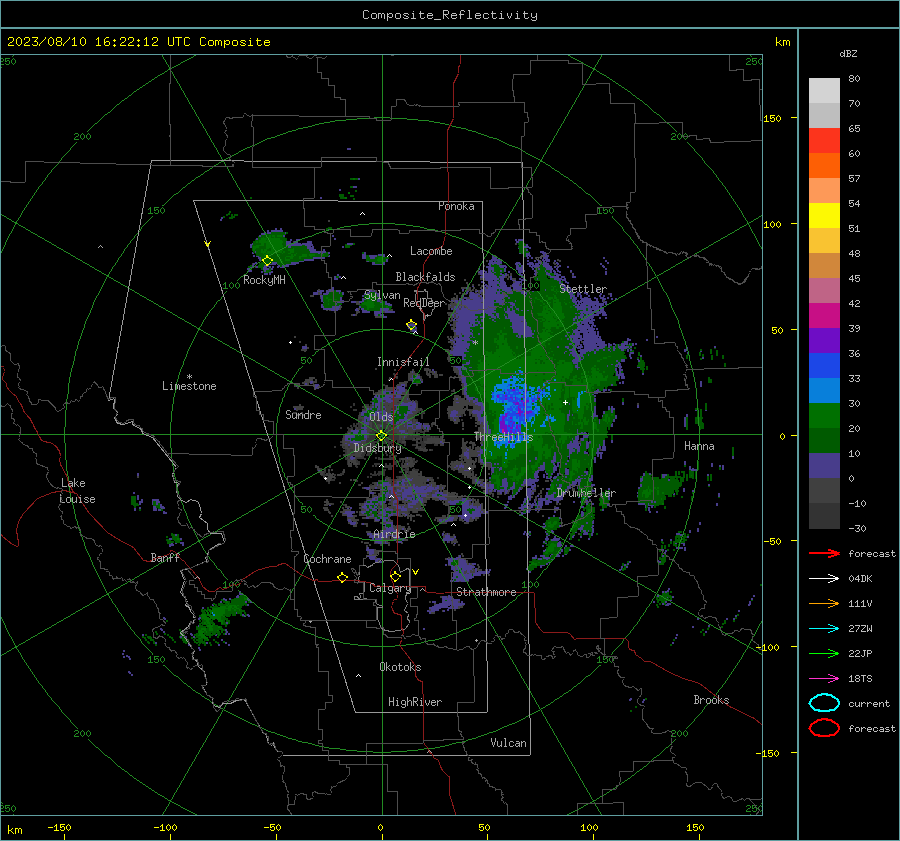The height and width of the screenshot is (841, 900).
Task: Pick the light blue 30-33 dBZ swatch
Action: pyautogui.click(x=824, y=391)
